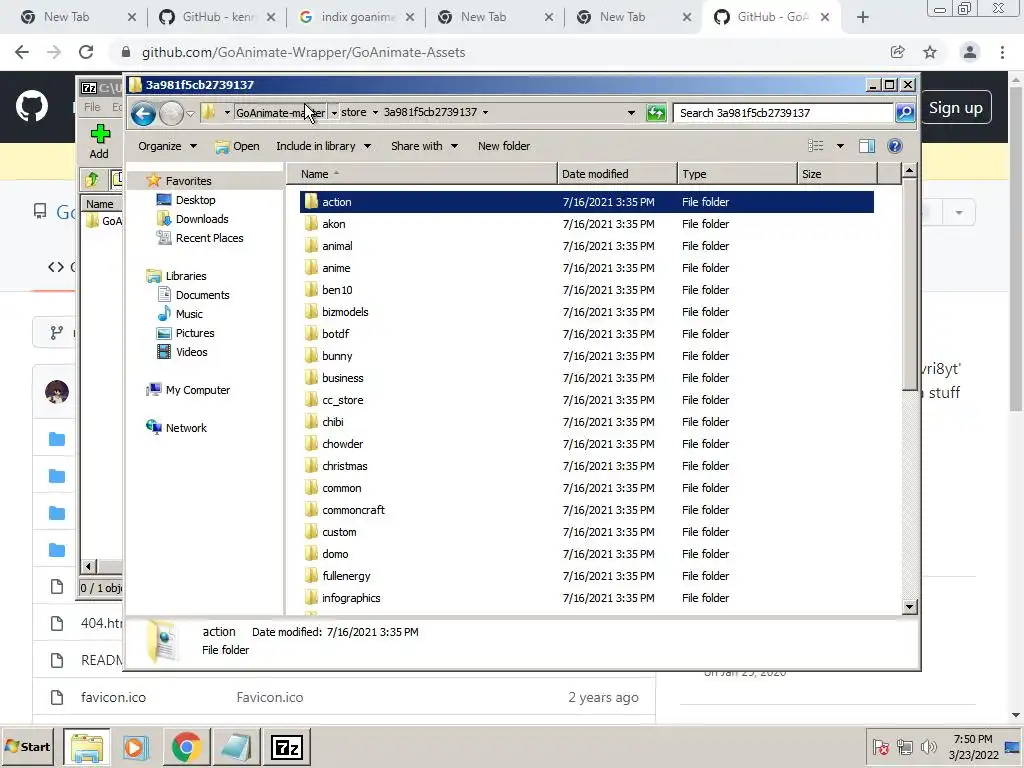Bookmark this page with the star icon
The height and width of the screenshot is (768, 1024).
pyautogui.click(x=930, y=52)
